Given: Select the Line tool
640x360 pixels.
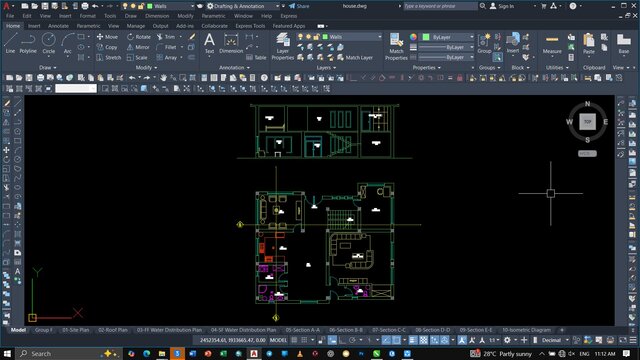Looking at the screenshot, I should coord(10,43).
